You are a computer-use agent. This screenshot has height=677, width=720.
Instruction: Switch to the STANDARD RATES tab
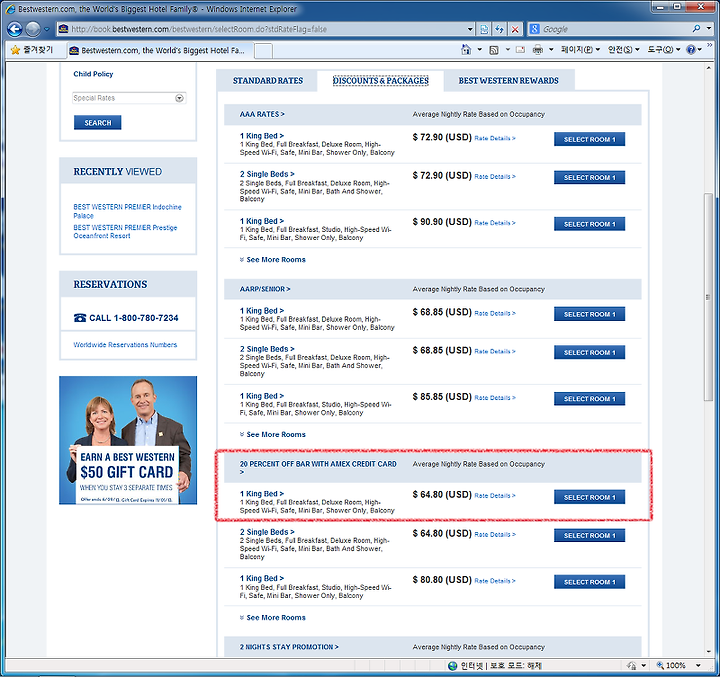pos(268,81)
